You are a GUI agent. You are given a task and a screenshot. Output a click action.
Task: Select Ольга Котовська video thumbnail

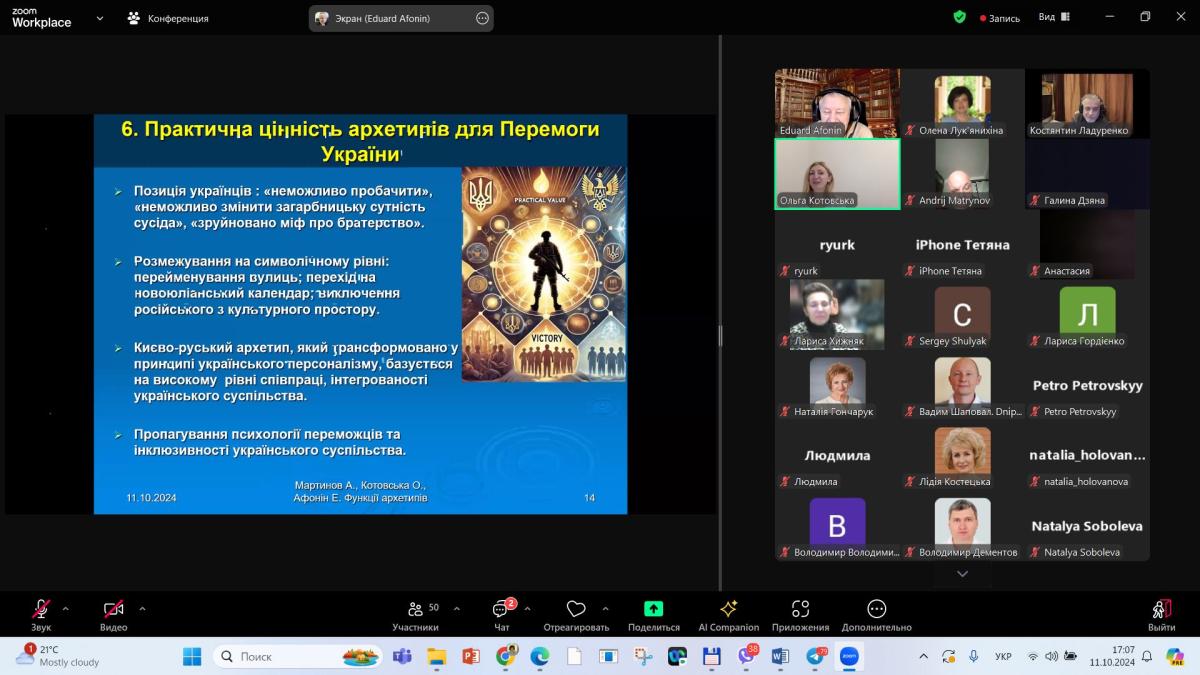(x=837, y=174)
